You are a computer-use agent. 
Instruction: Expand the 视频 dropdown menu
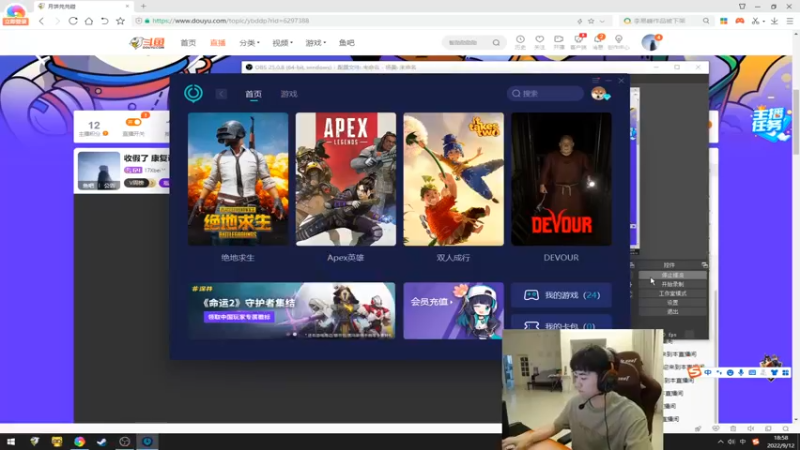(282, 43)
